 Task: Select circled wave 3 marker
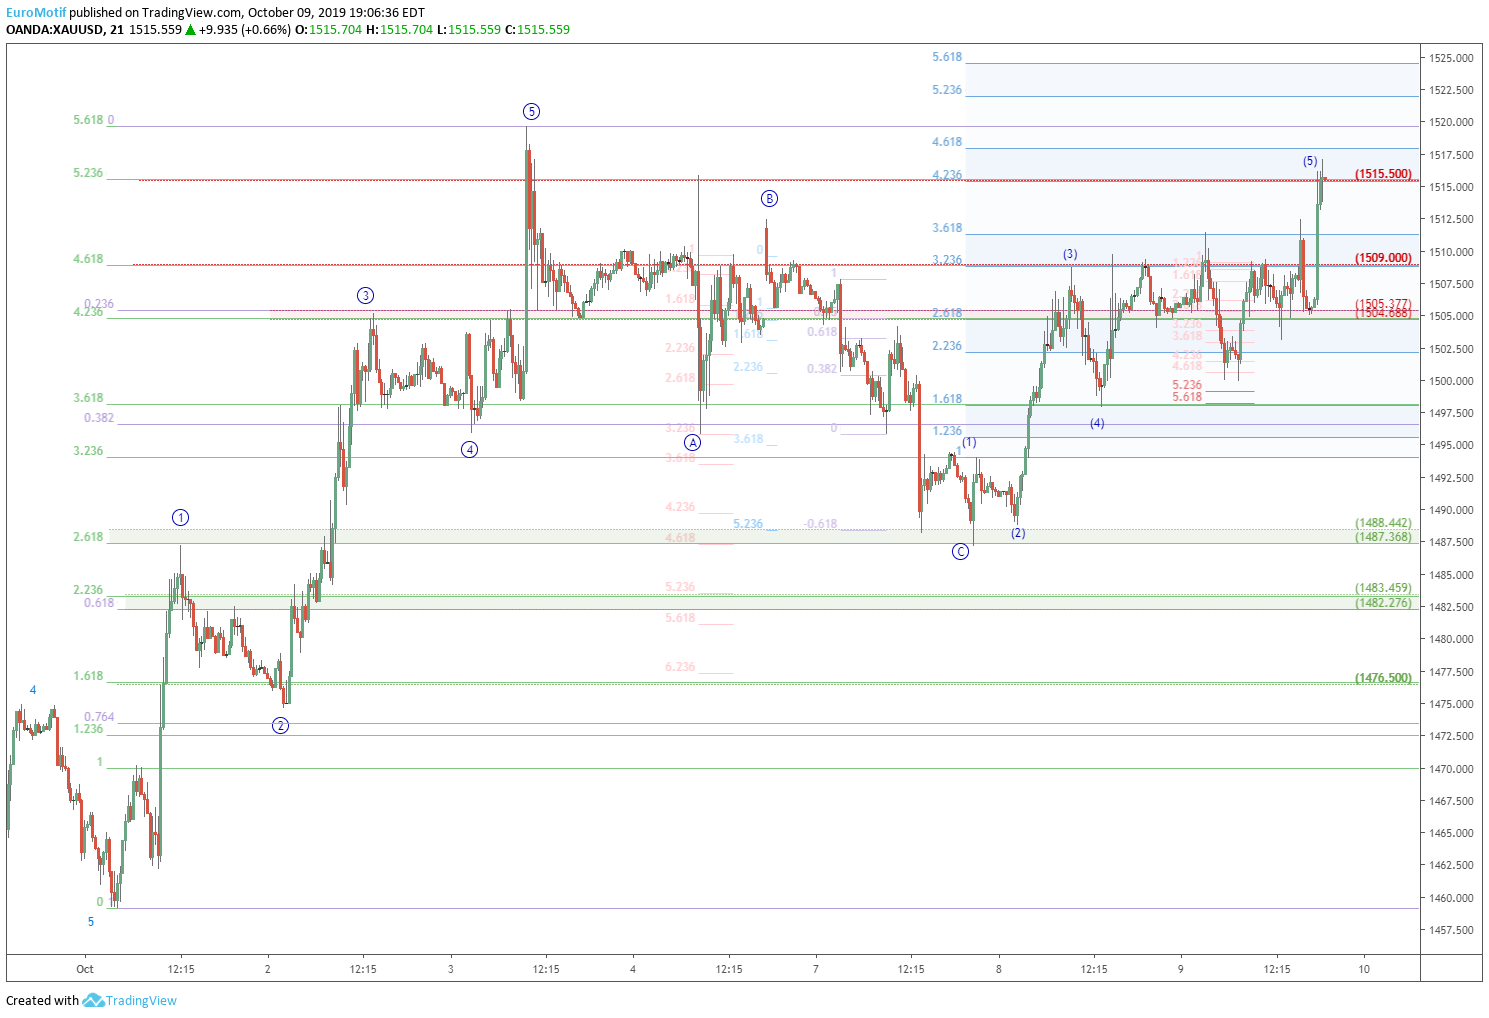[365, 295]
